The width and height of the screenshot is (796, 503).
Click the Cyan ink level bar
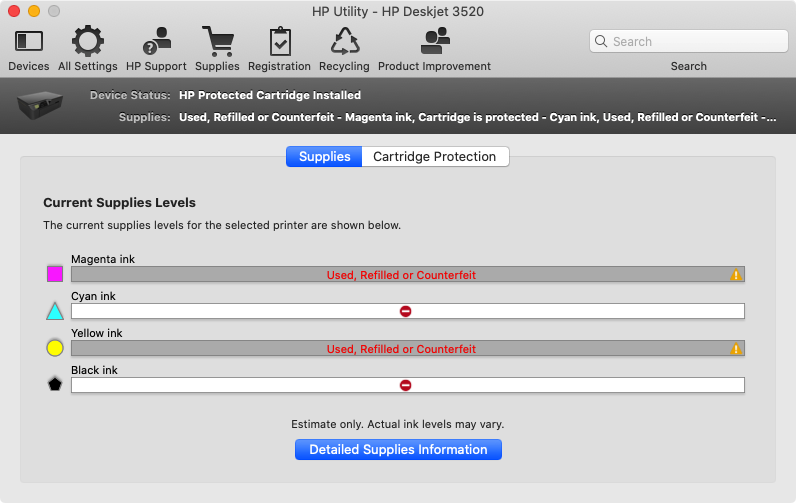(408, 311)
